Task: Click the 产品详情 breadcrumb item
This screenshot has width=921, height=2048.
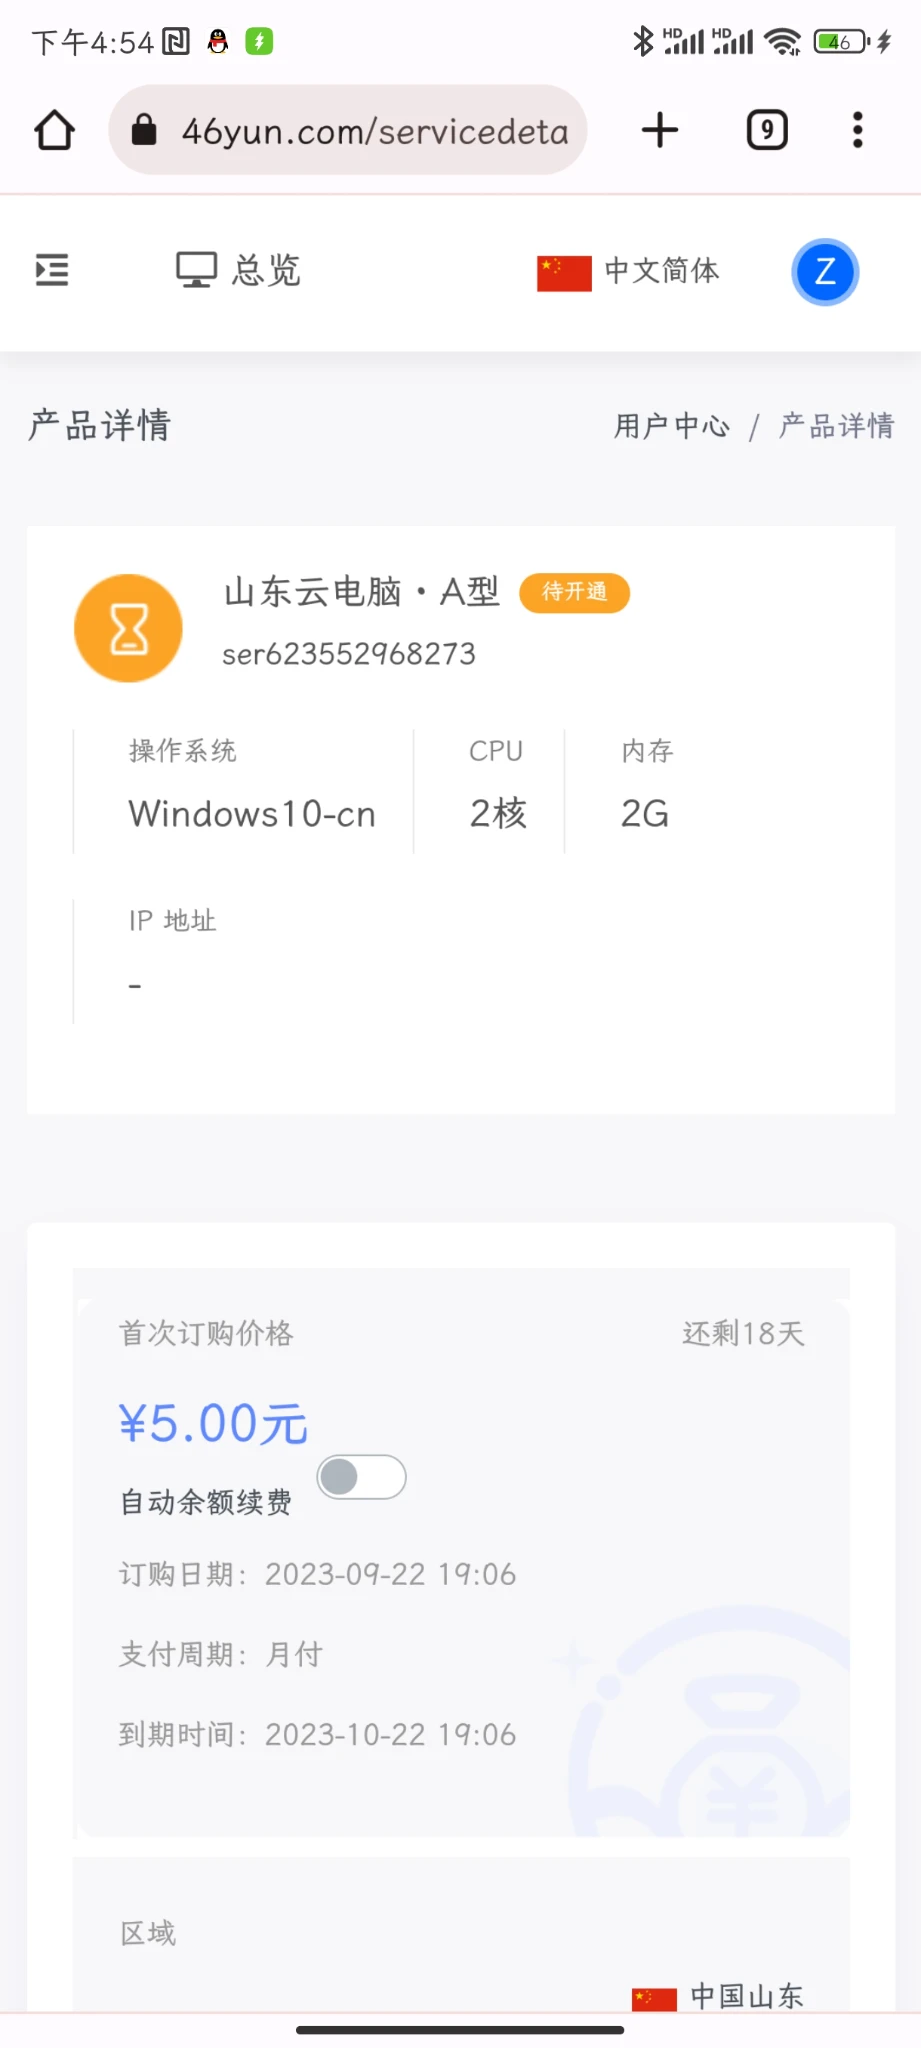Action: (836, 426)
